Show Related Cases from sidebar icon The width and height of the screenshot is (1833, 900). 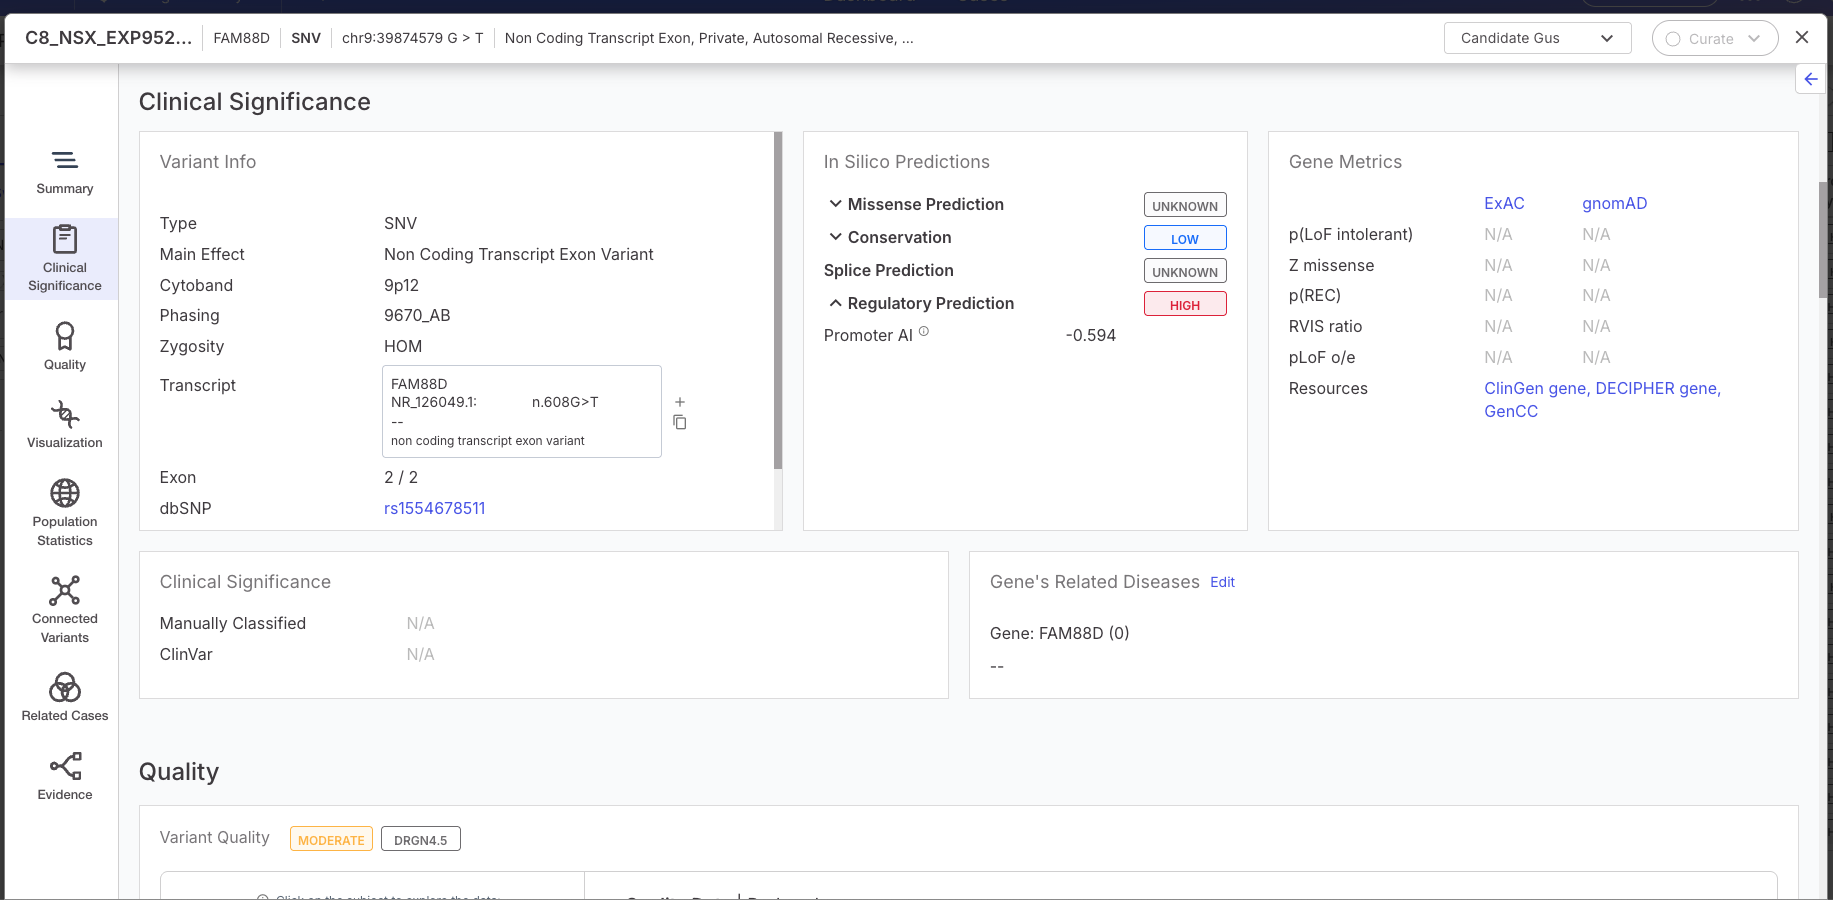[65, 688]
